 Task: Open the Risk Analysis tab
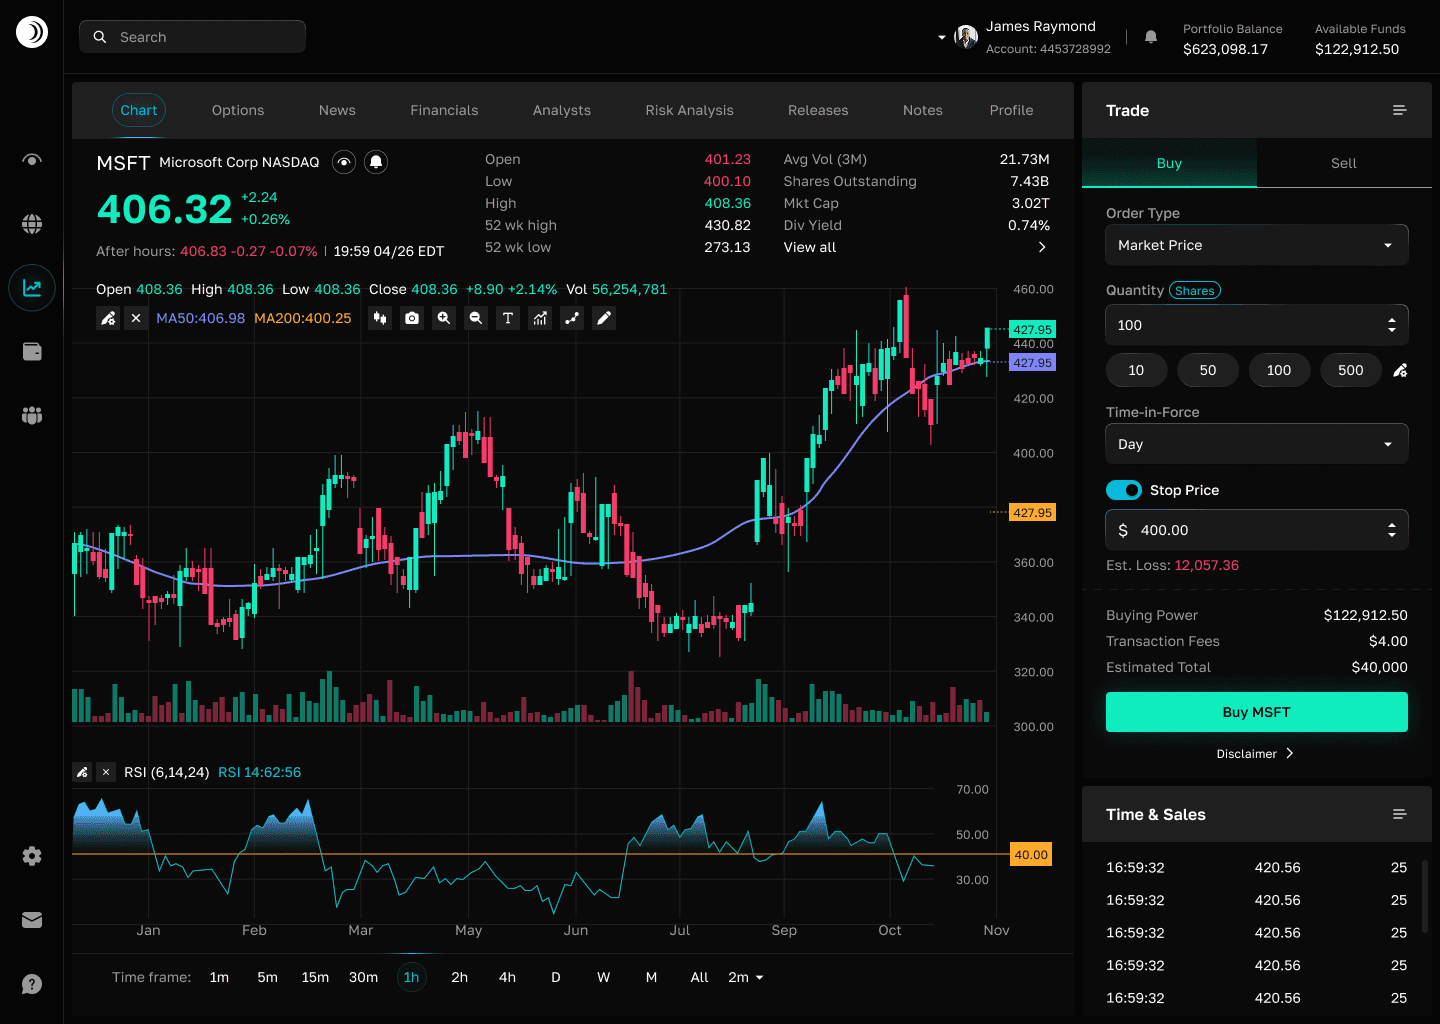[689, 110]
